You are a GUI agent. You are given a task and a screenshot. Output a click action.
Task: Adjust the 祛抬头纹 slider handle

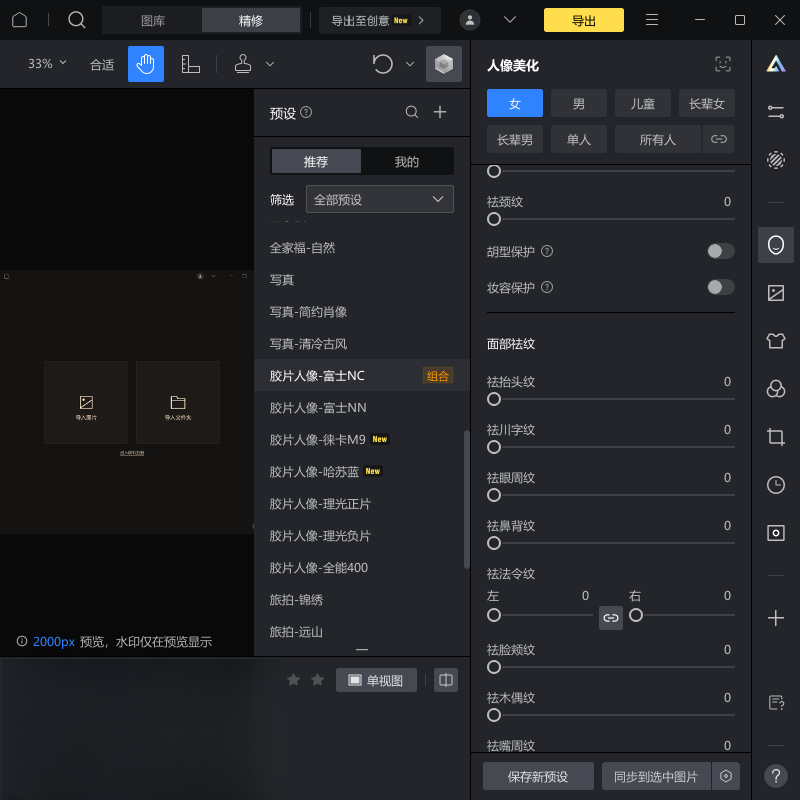[493, 399]
